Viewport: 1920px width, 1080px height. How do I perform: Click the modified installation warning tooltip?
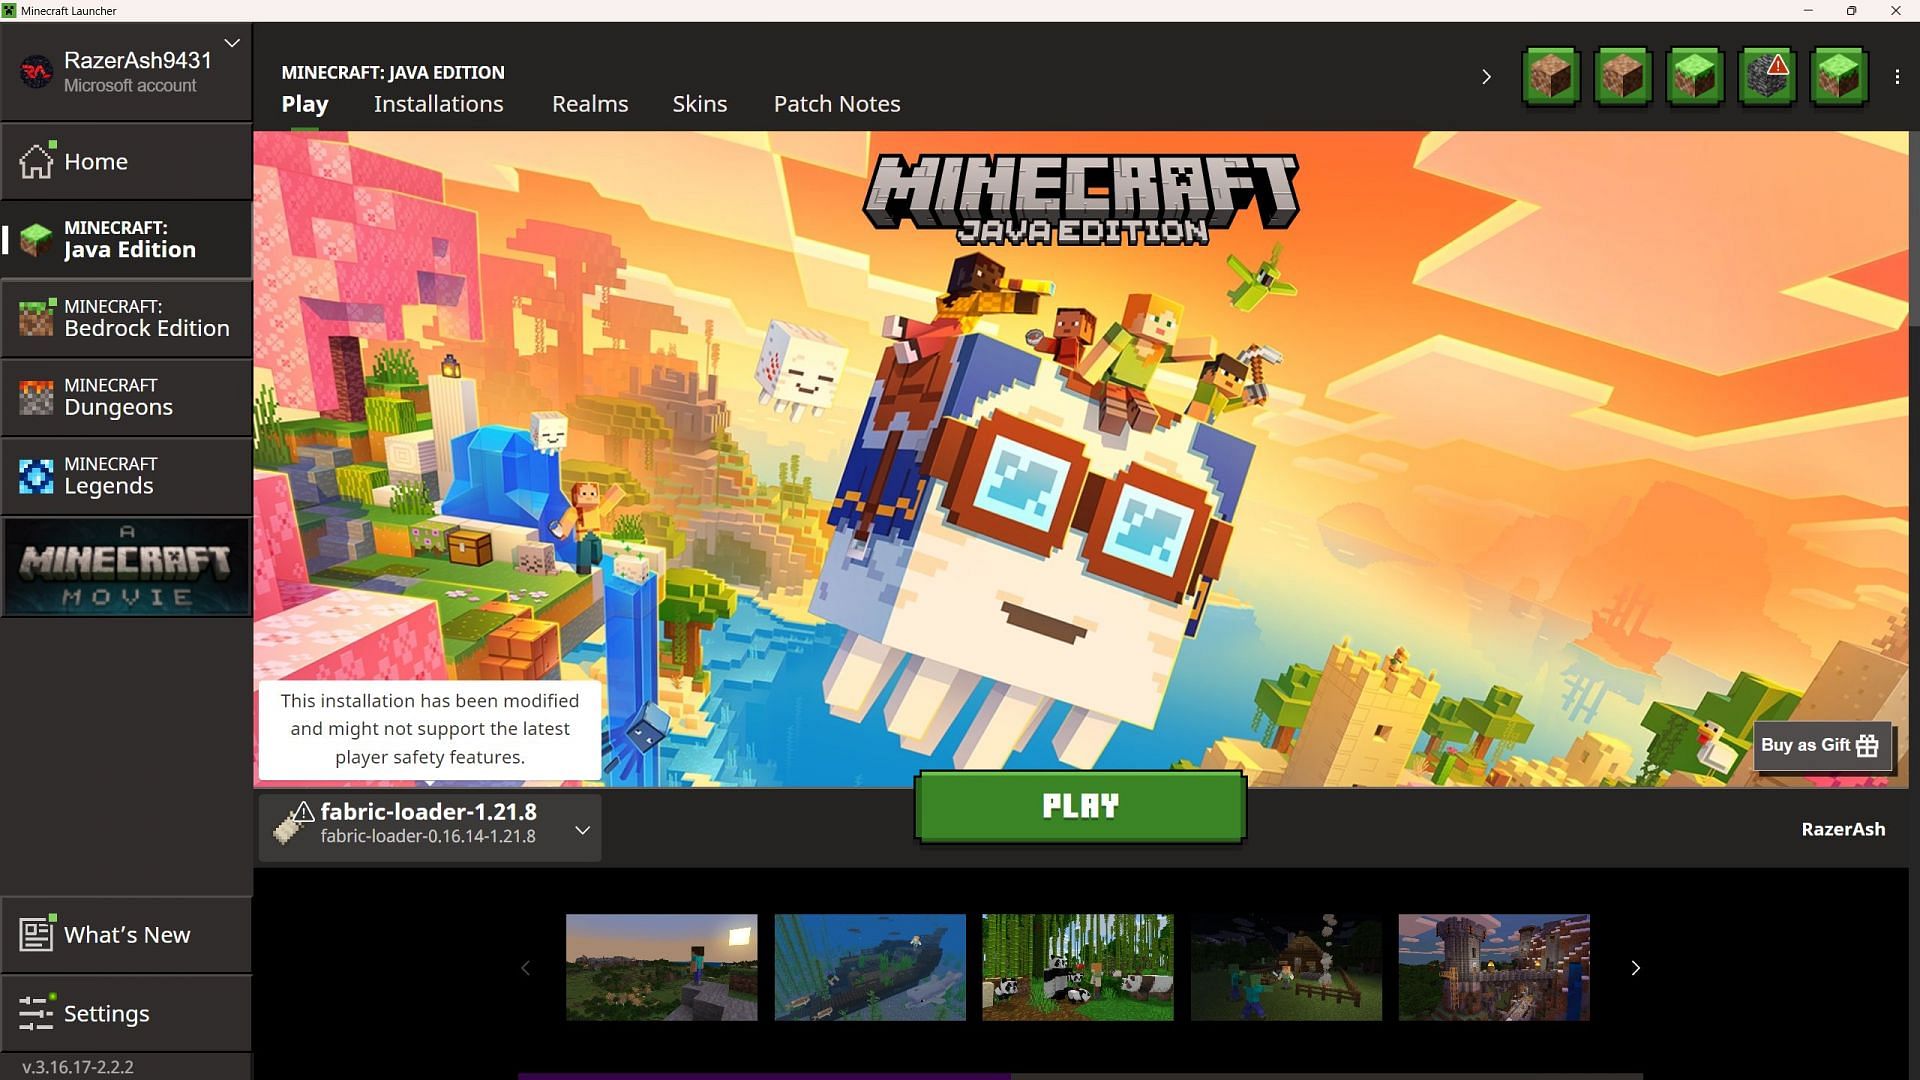(x=430, y=730)
